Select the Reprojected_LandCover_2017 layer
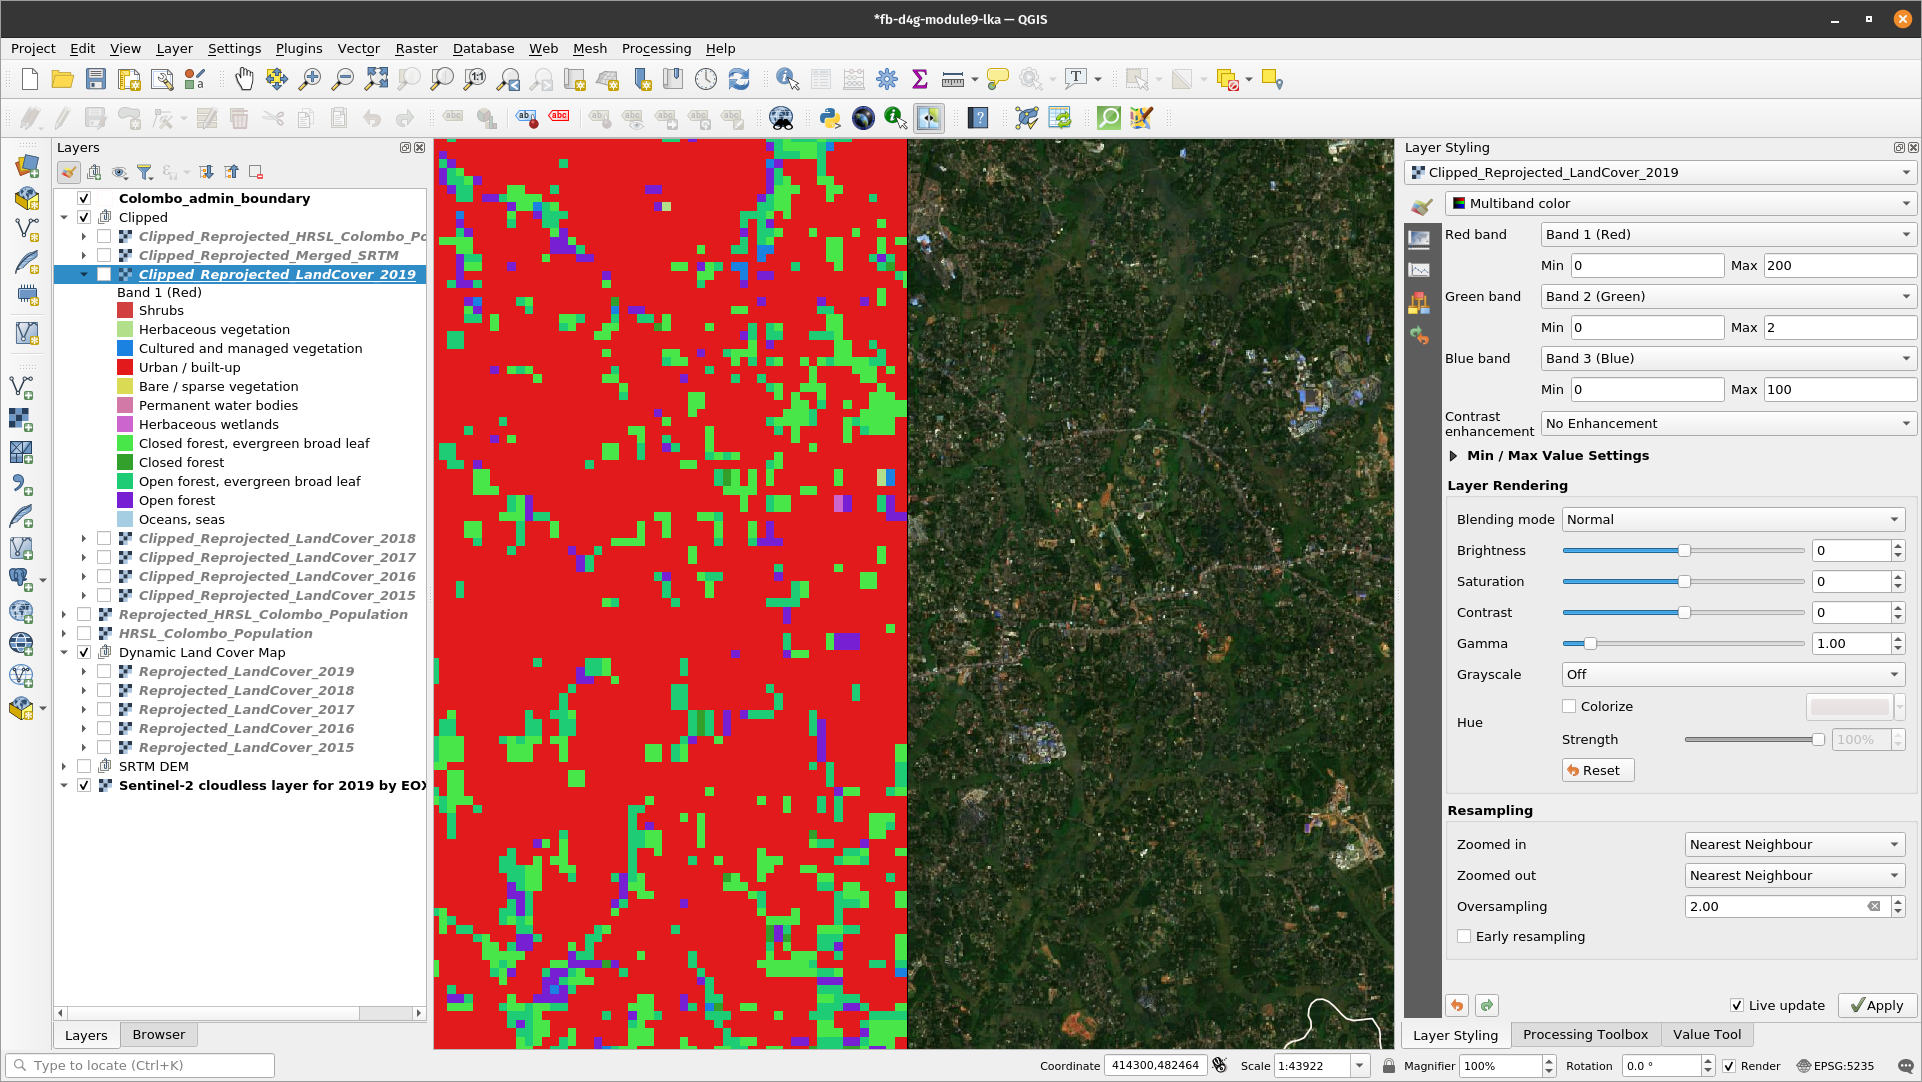 [x=246, y=710]
